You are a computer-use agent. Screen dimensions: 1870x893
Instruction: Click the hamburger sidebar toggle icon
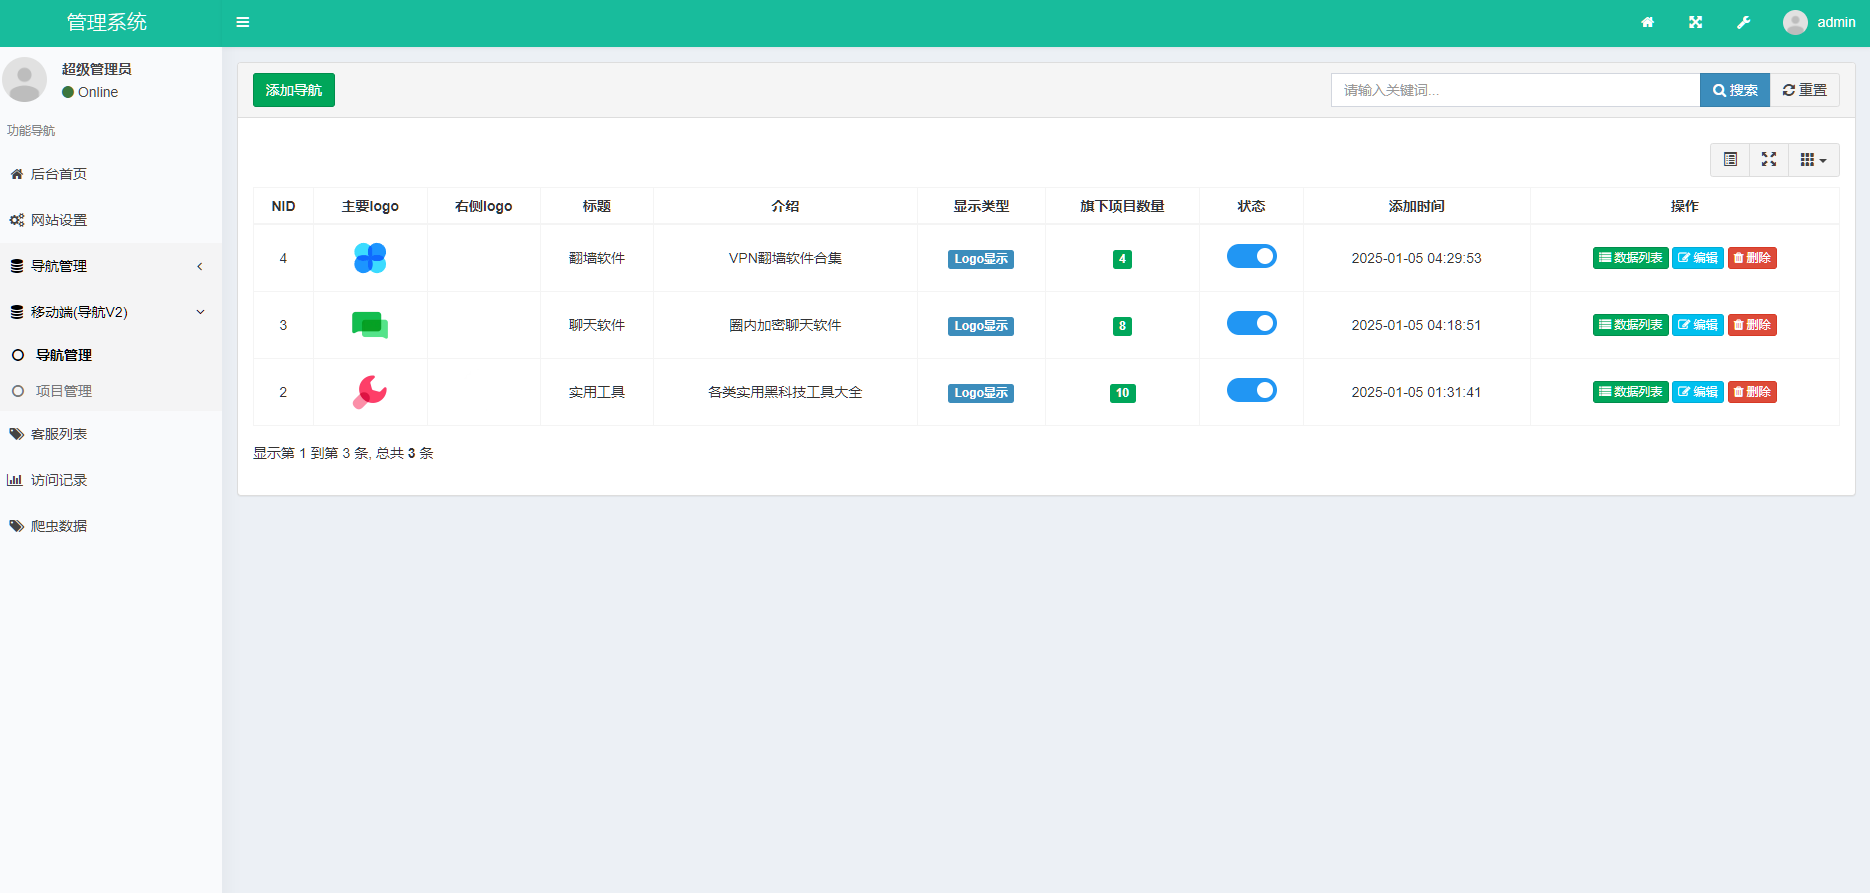[242, 22]
